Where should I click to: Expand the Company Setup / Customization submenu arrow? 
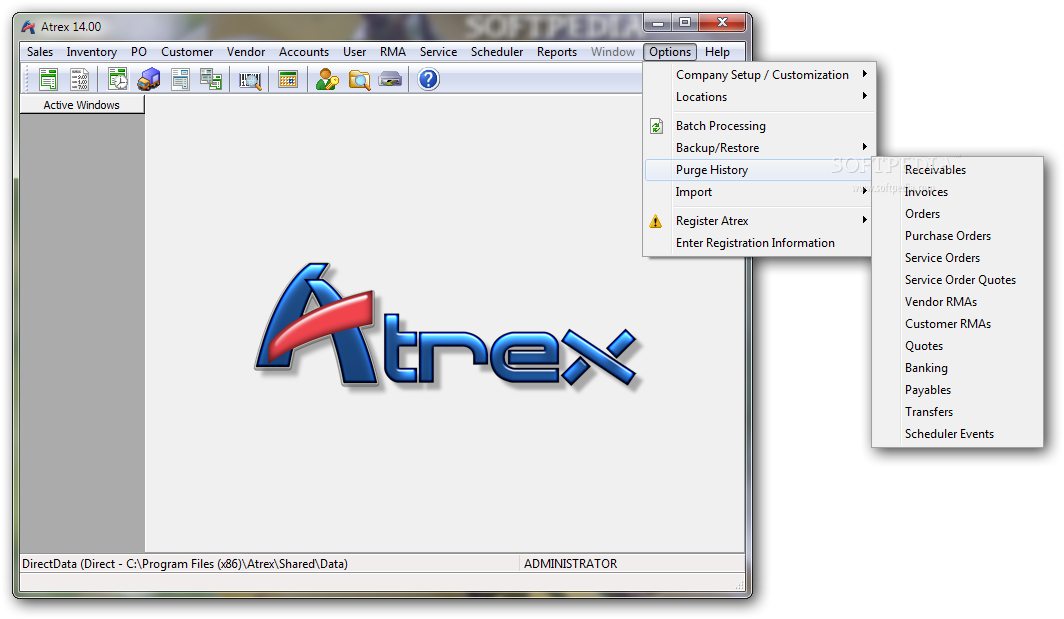tap(864, 74)
